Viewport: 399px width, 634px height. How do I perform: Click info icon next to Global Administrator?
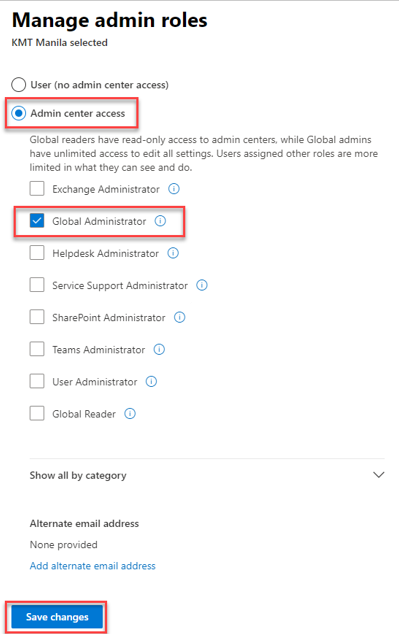click(160, 221)
